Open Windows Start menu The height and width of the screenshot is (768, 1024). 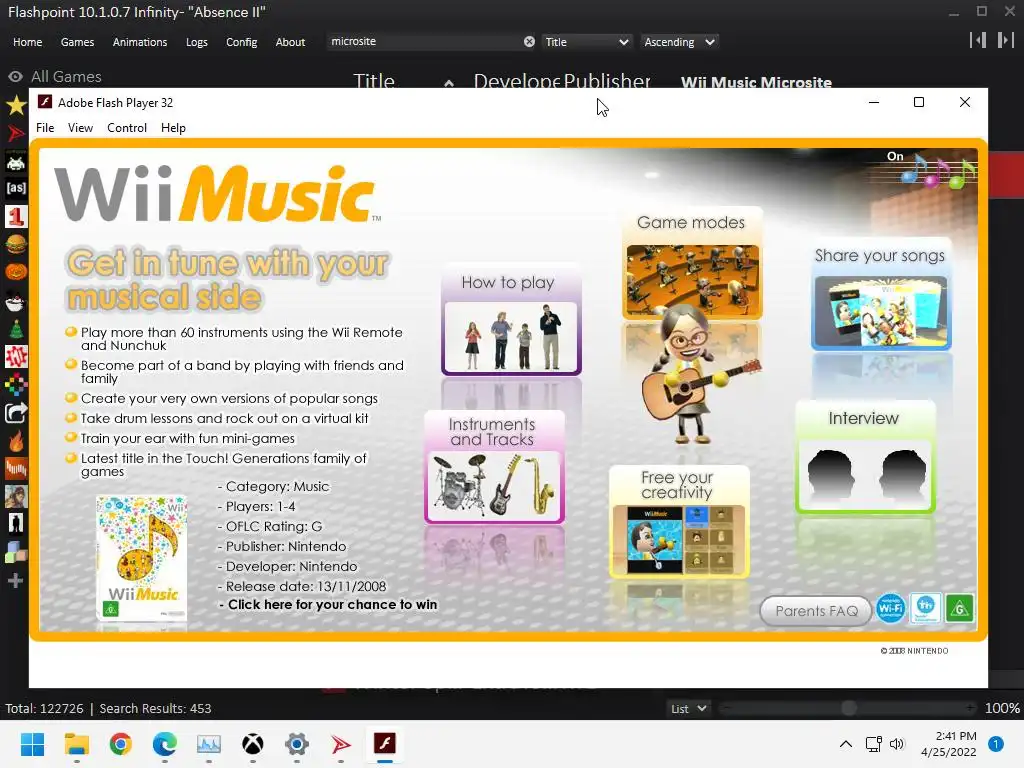[32, 744]
